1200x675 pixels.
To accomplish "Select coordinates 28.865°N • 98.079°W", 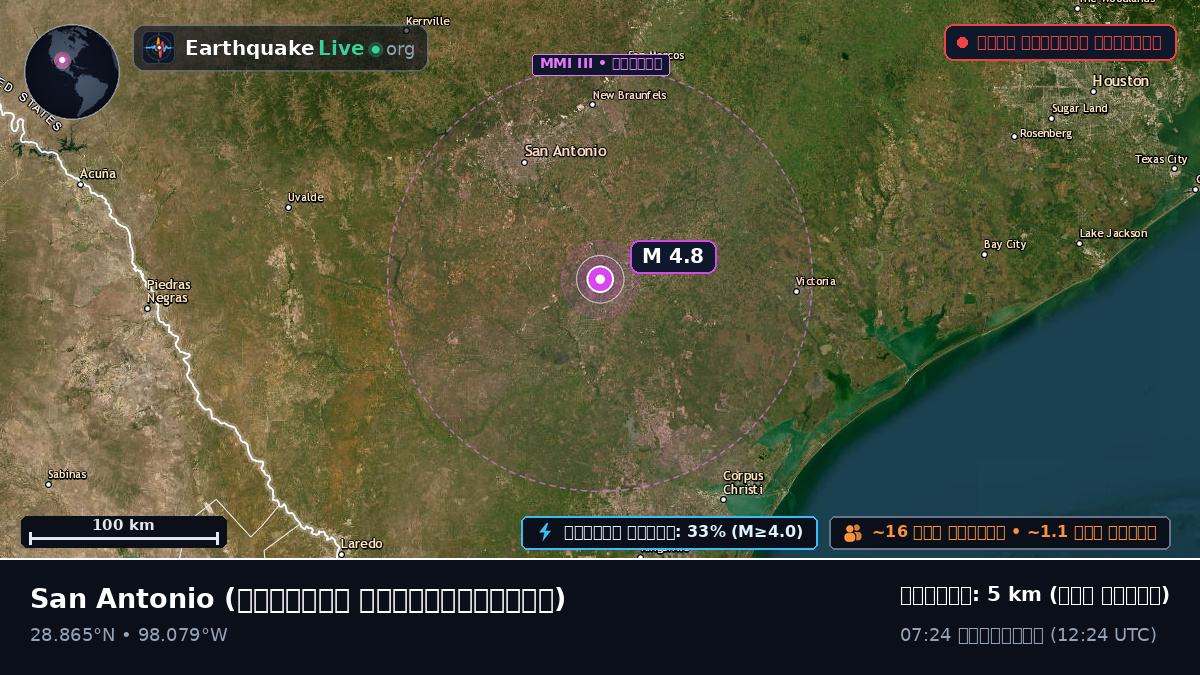I will [129, 635].
